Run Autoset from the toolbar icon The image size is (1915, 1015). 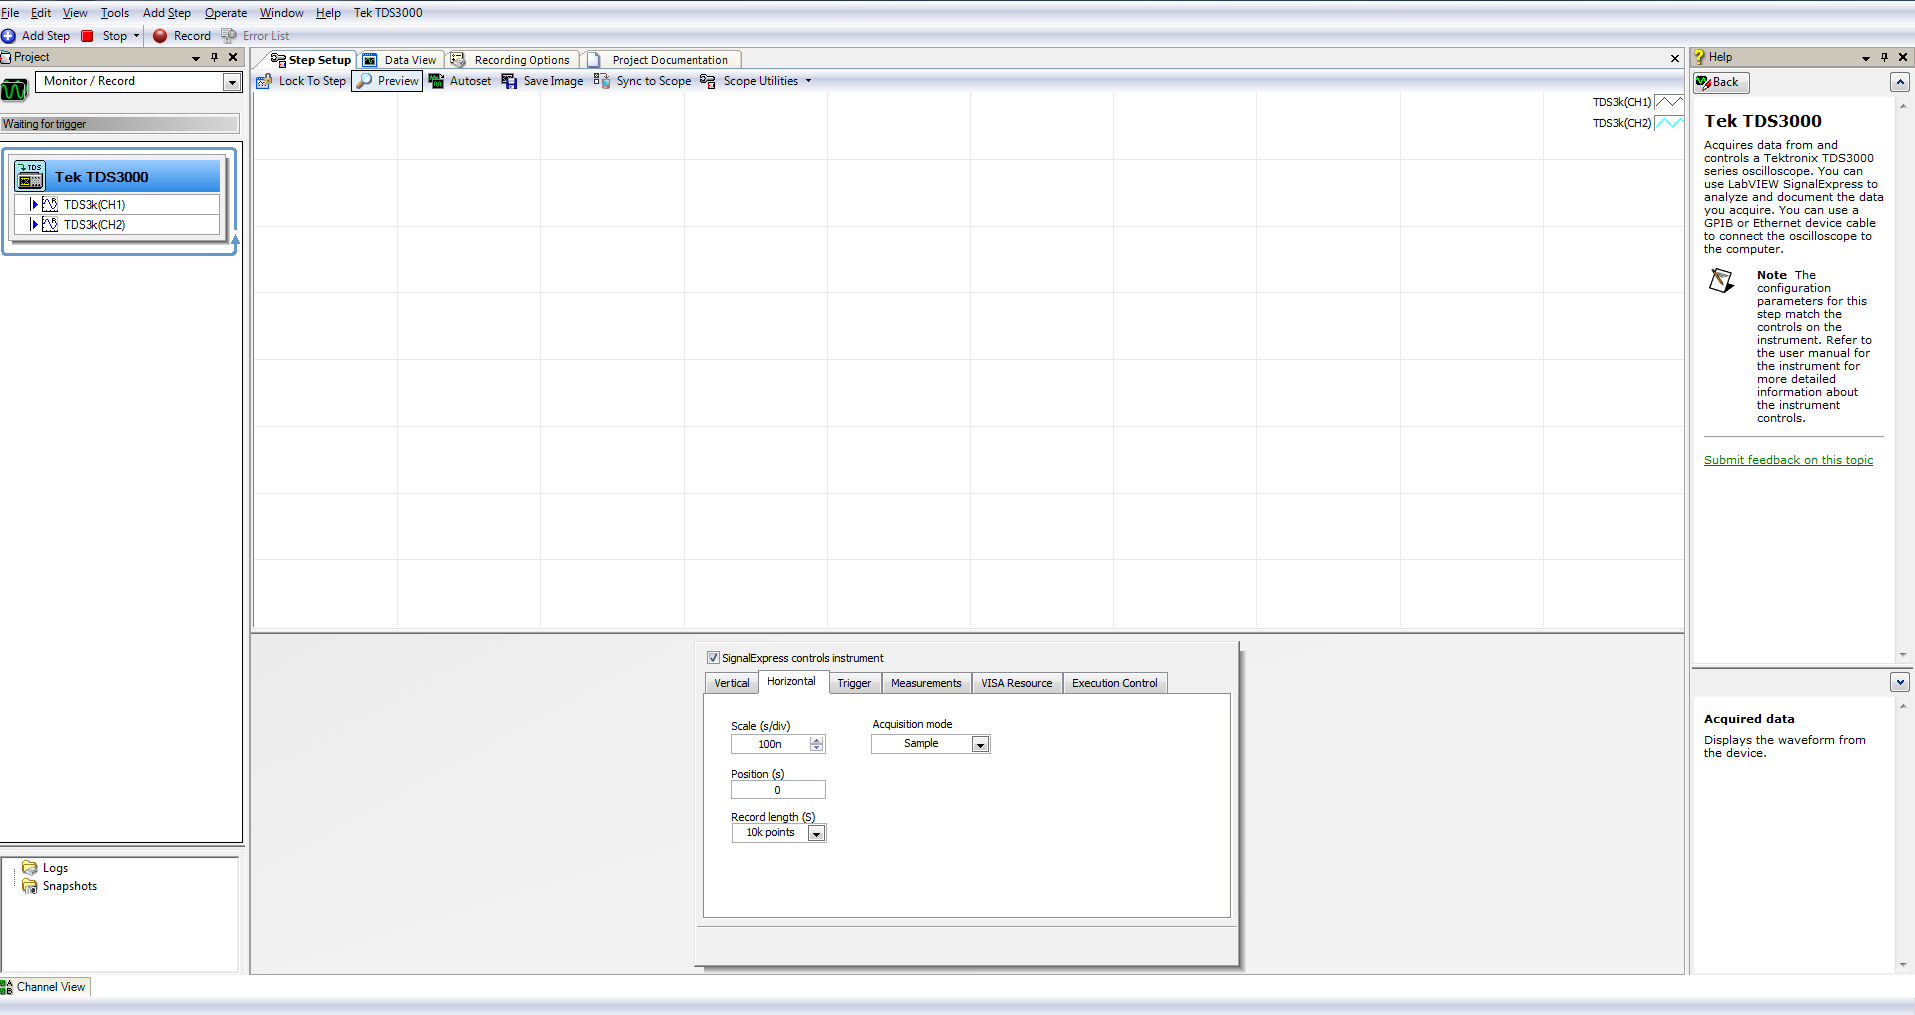pos(436,81)
